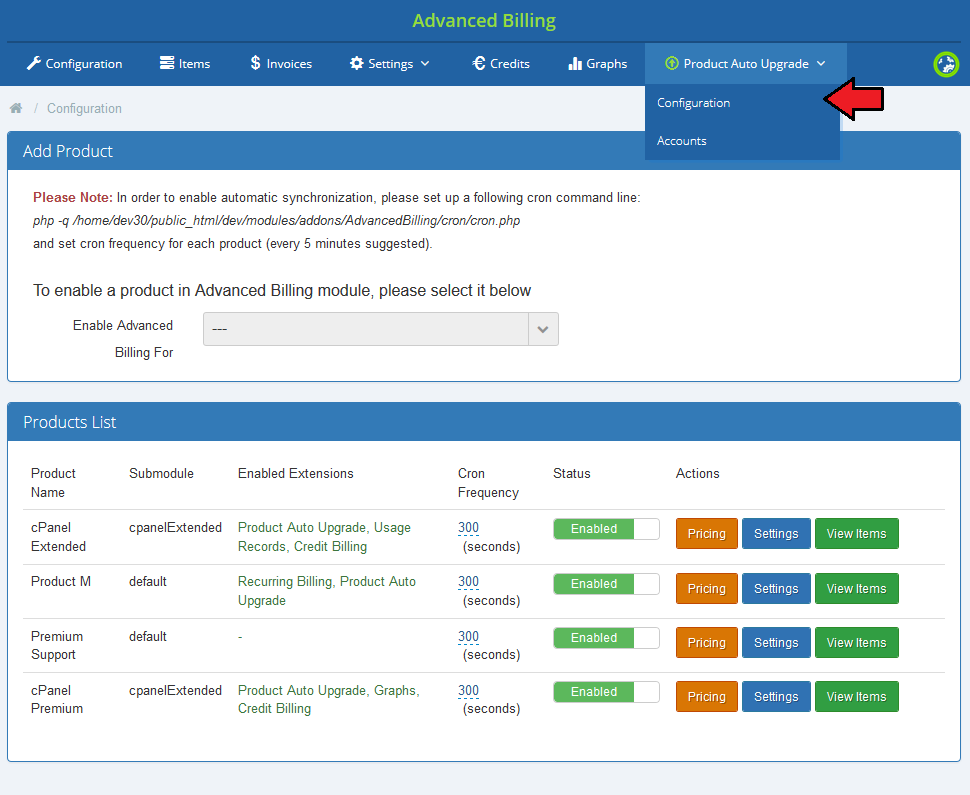
Task: Edit cron frequency 300 for cPanel Extended
Action: pyautogui.click(x=468, y=528)
